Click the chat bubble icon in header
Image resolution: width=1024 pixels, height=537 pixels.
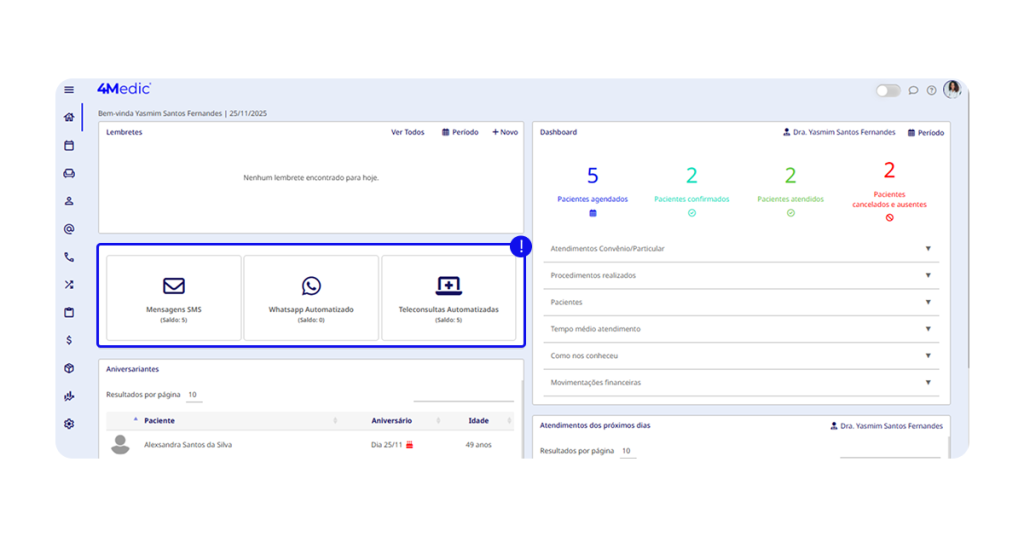(913, 90)
